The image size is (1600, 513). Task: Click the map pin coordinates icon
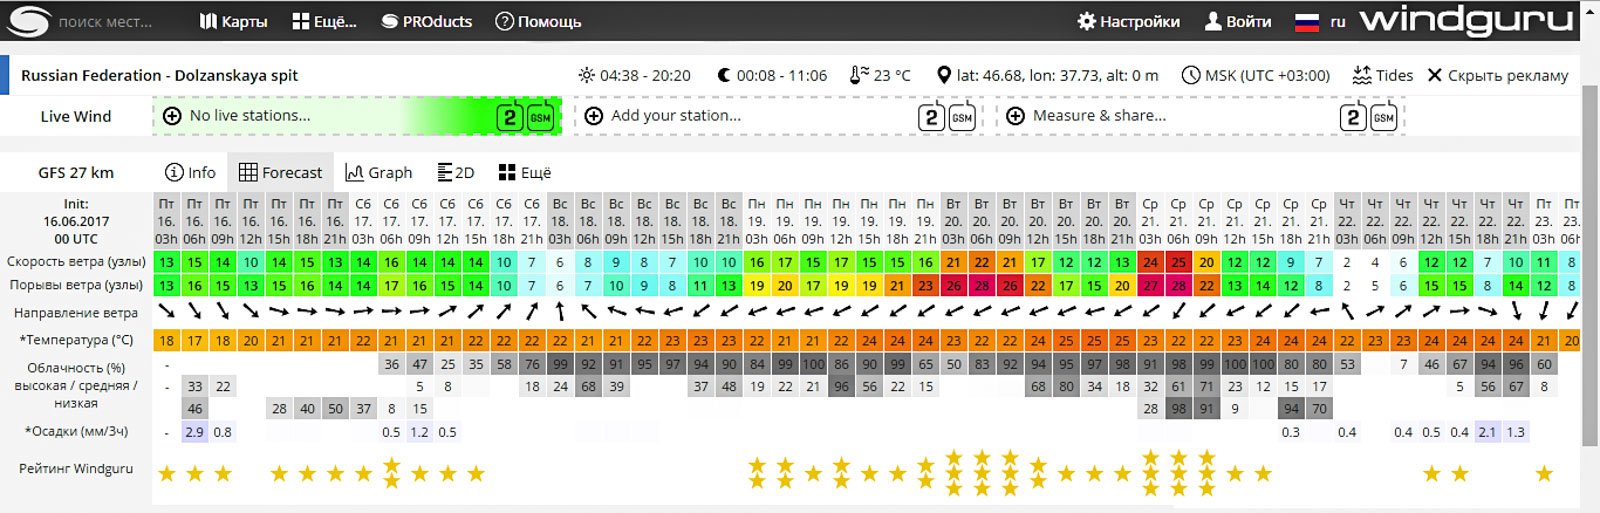[x=943, y=75]
